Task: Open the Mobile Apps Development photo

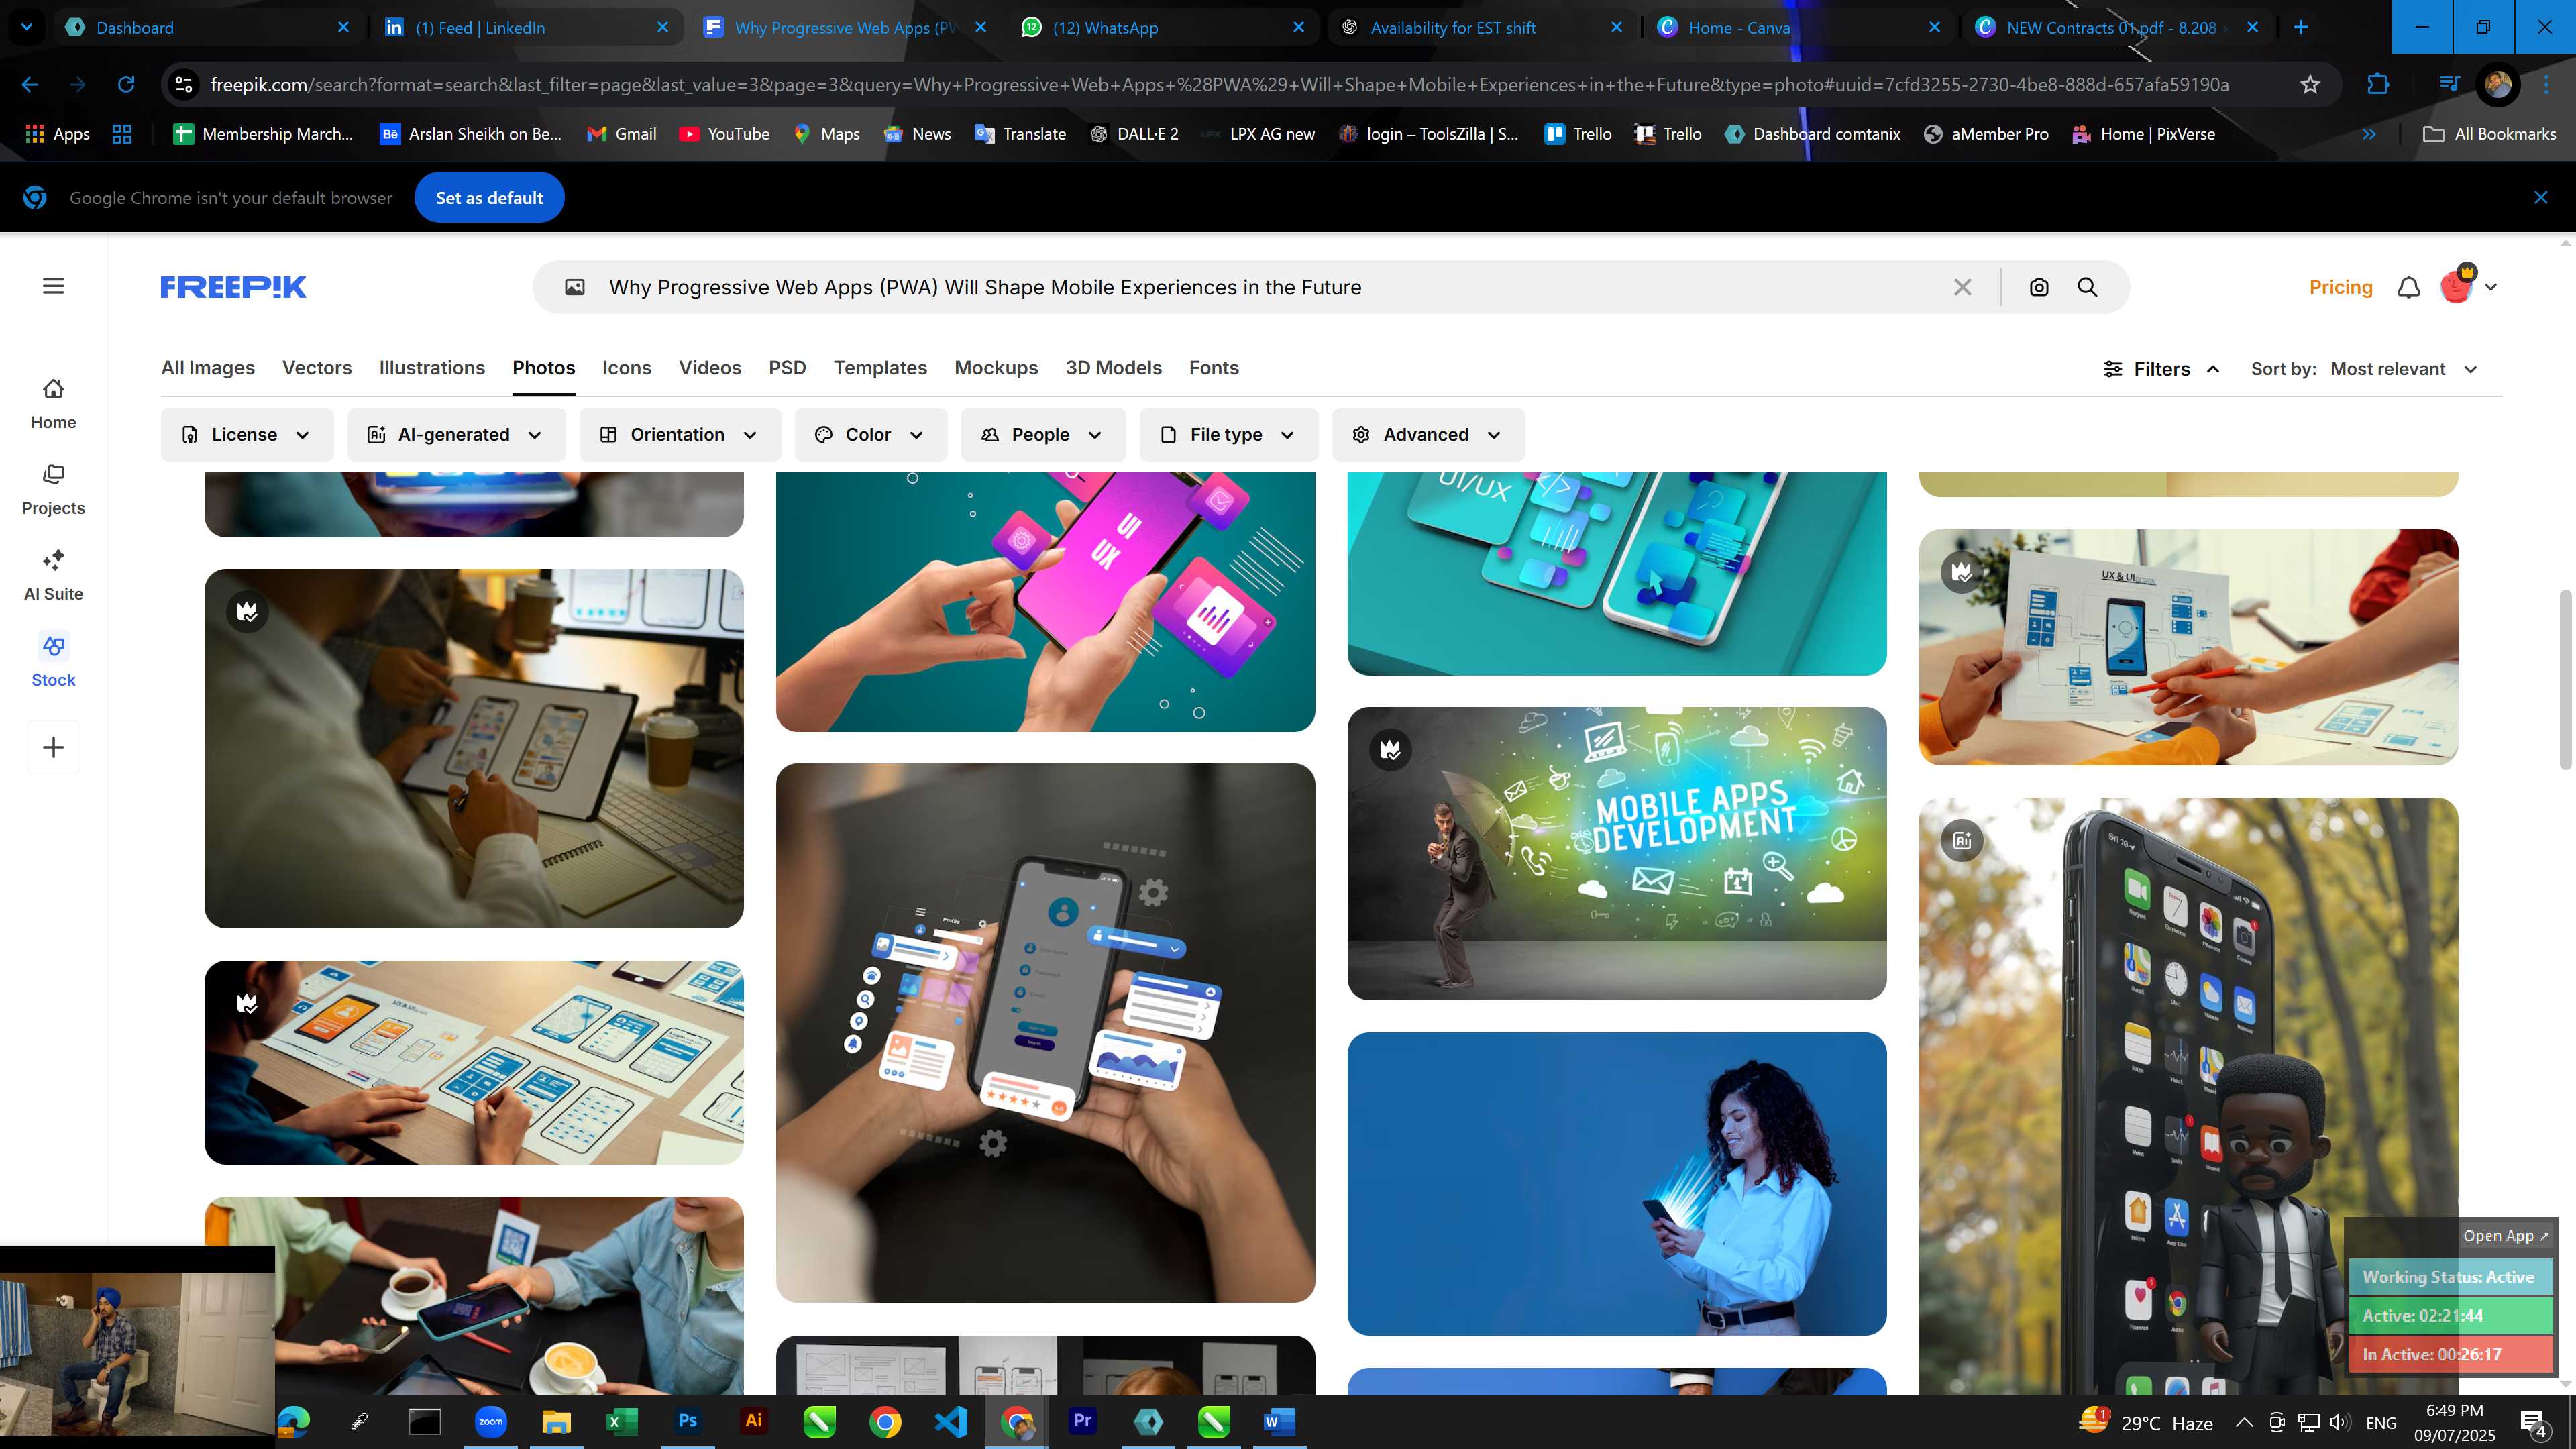Action: [x=1617, y=853]
